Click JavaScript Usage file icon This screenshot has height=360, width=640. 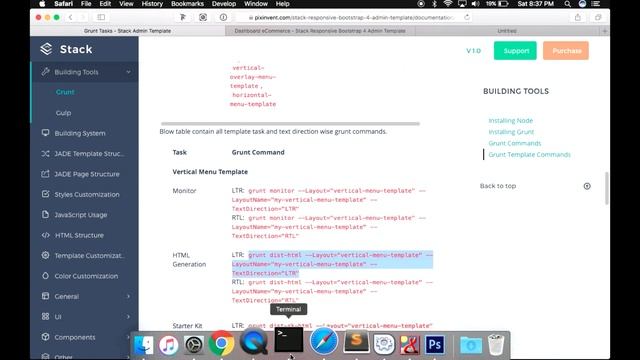coord(45,215)
